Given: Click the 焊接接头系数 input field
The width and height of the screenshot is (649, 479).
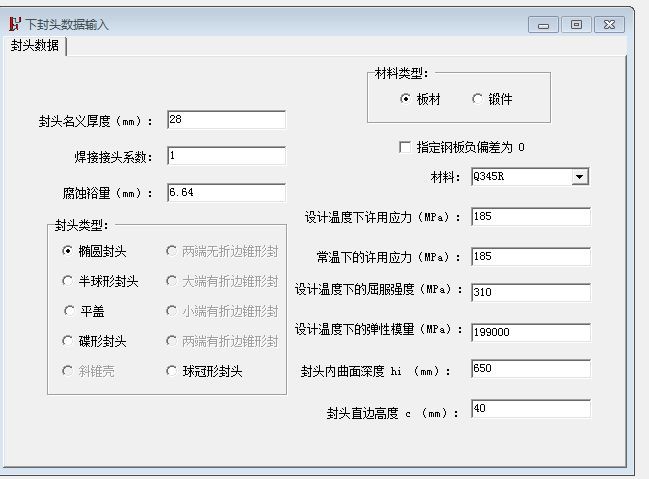Looking at the screenshot, I should [226, 156].
